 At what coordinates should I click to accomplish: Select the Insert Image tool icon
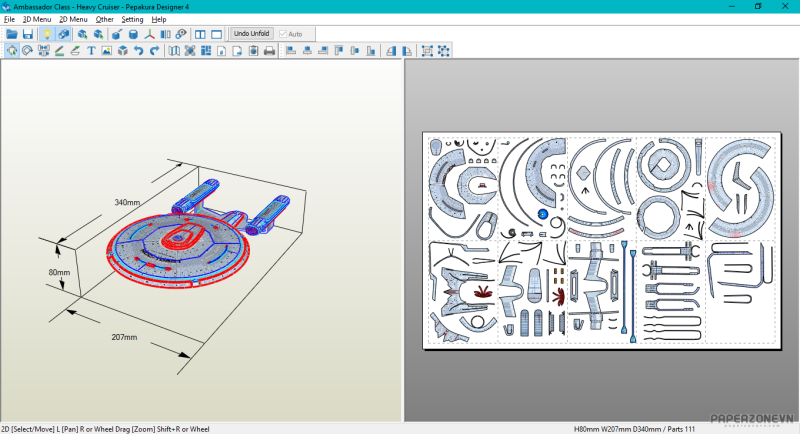[106, 51]
